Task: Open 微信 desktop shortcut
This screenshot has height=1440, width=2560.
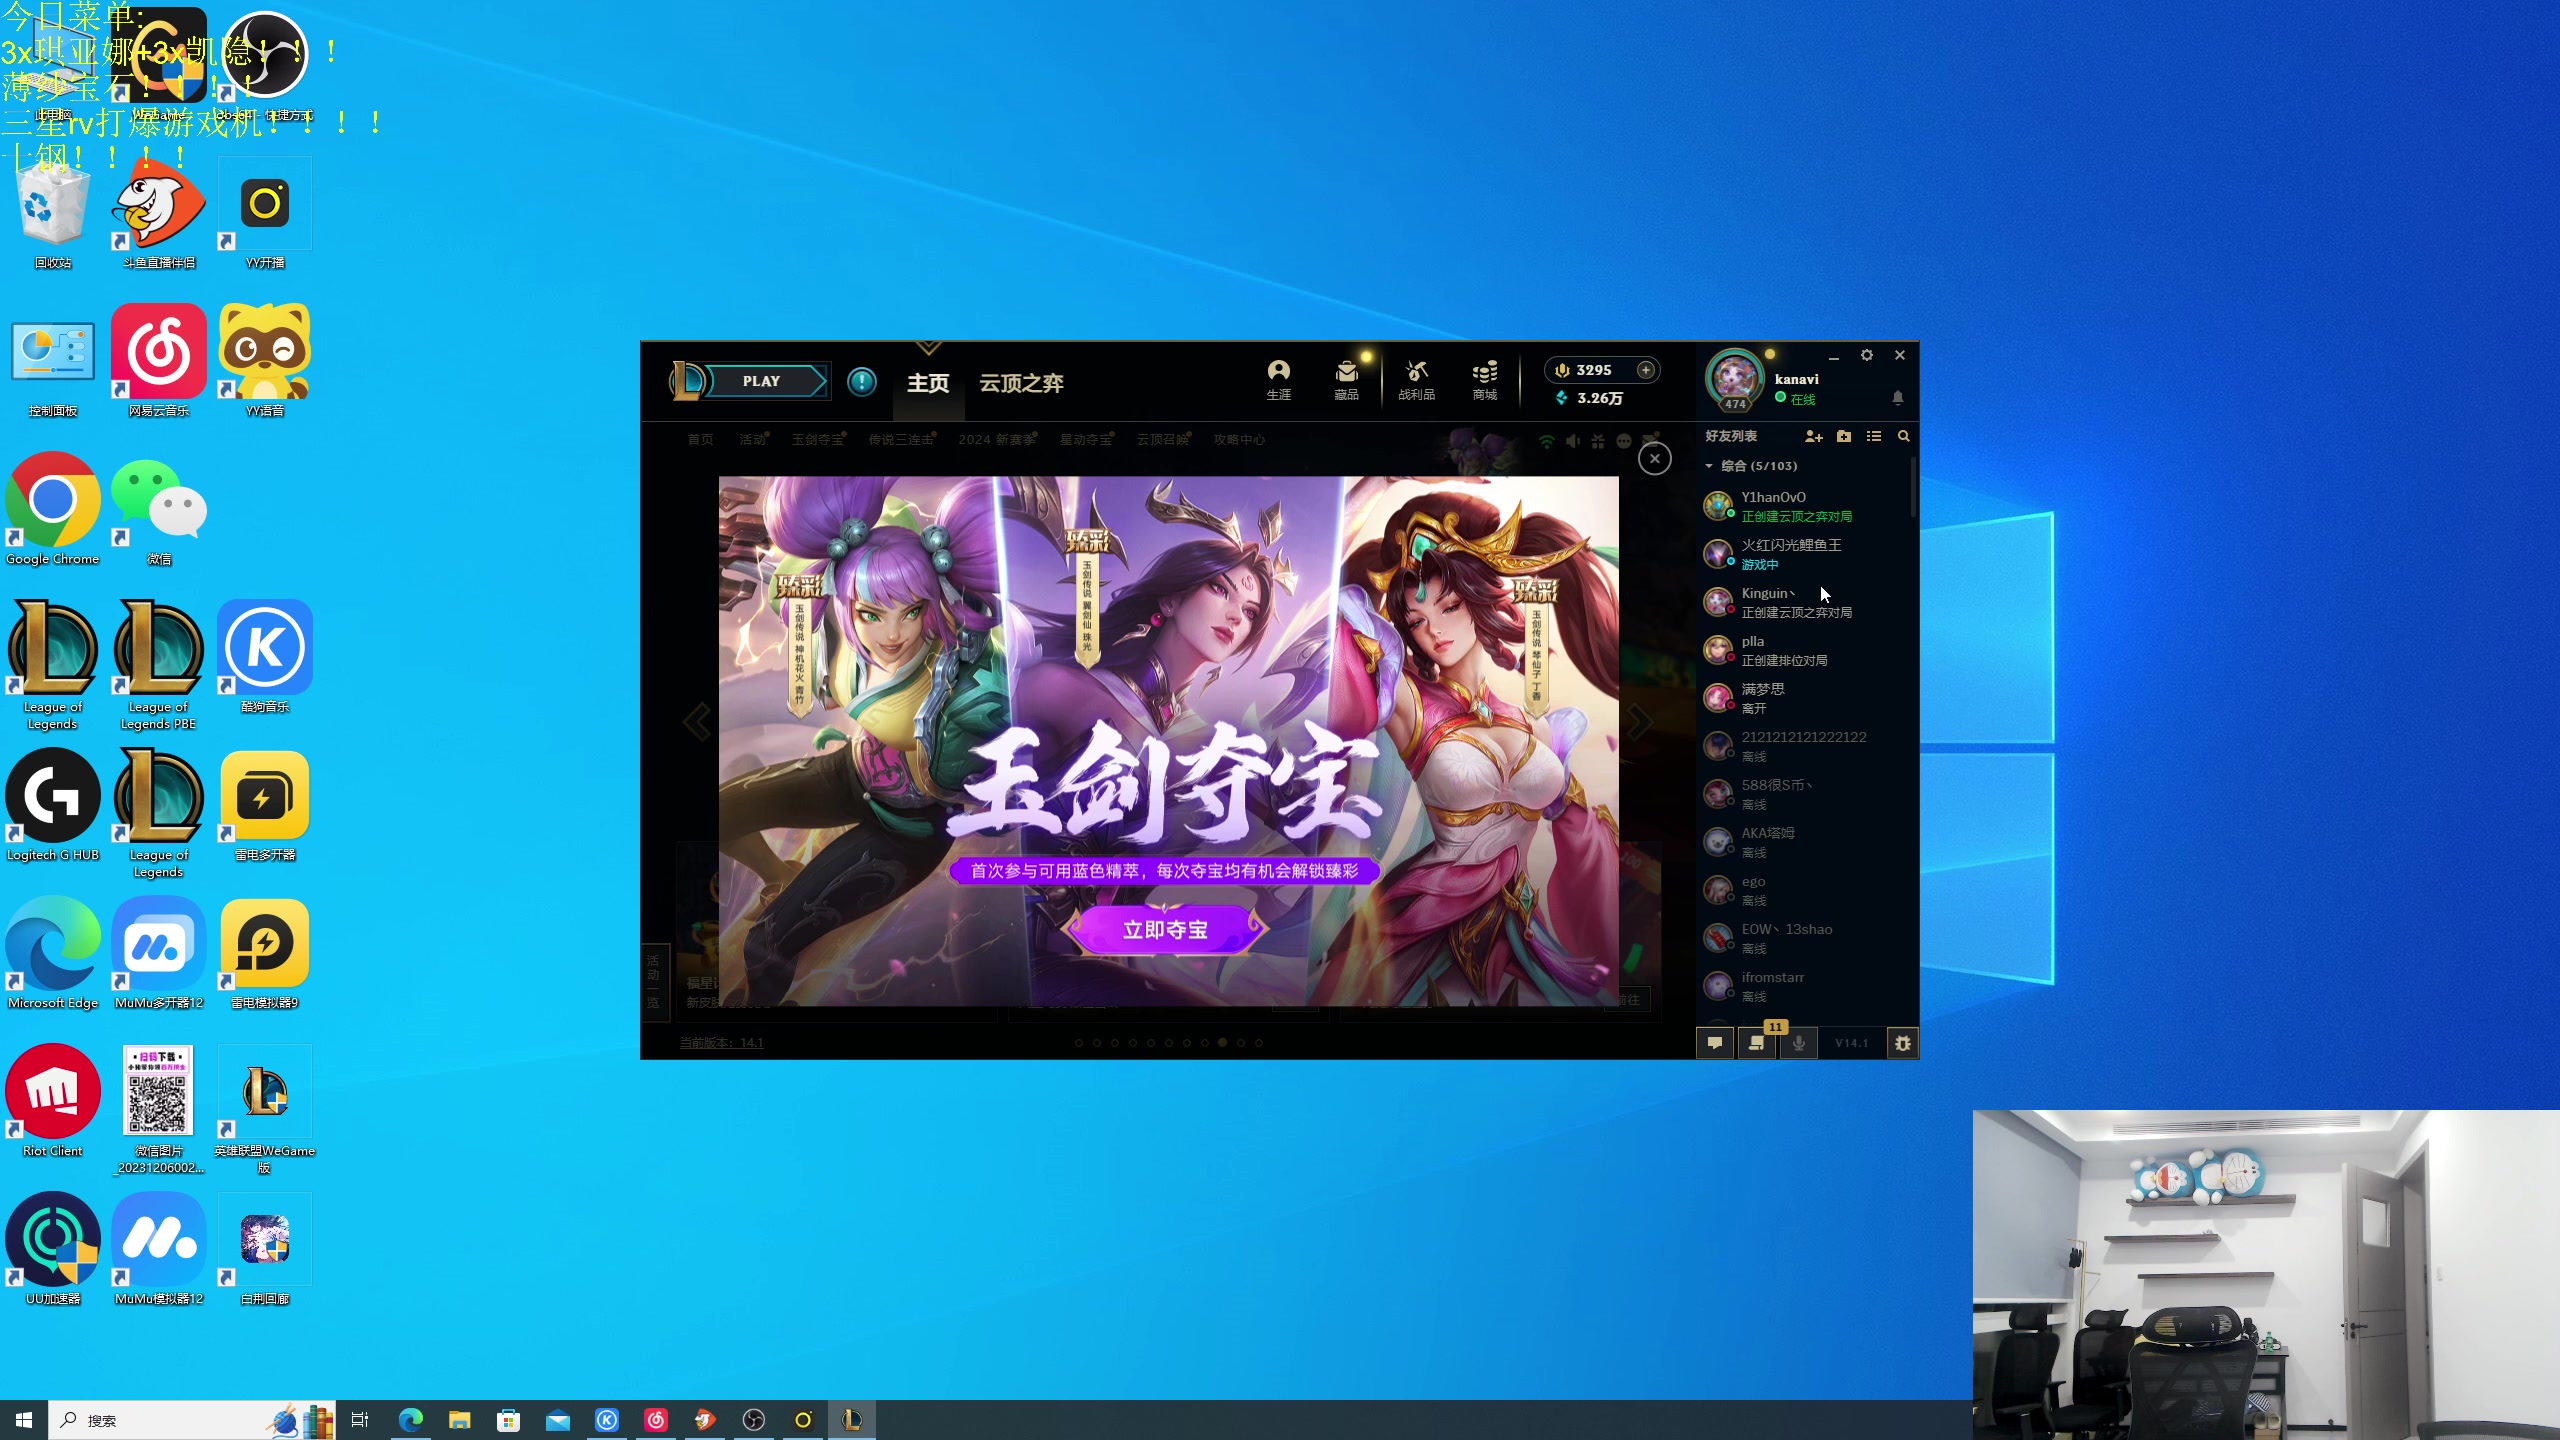Action: [x=159, y=510]
